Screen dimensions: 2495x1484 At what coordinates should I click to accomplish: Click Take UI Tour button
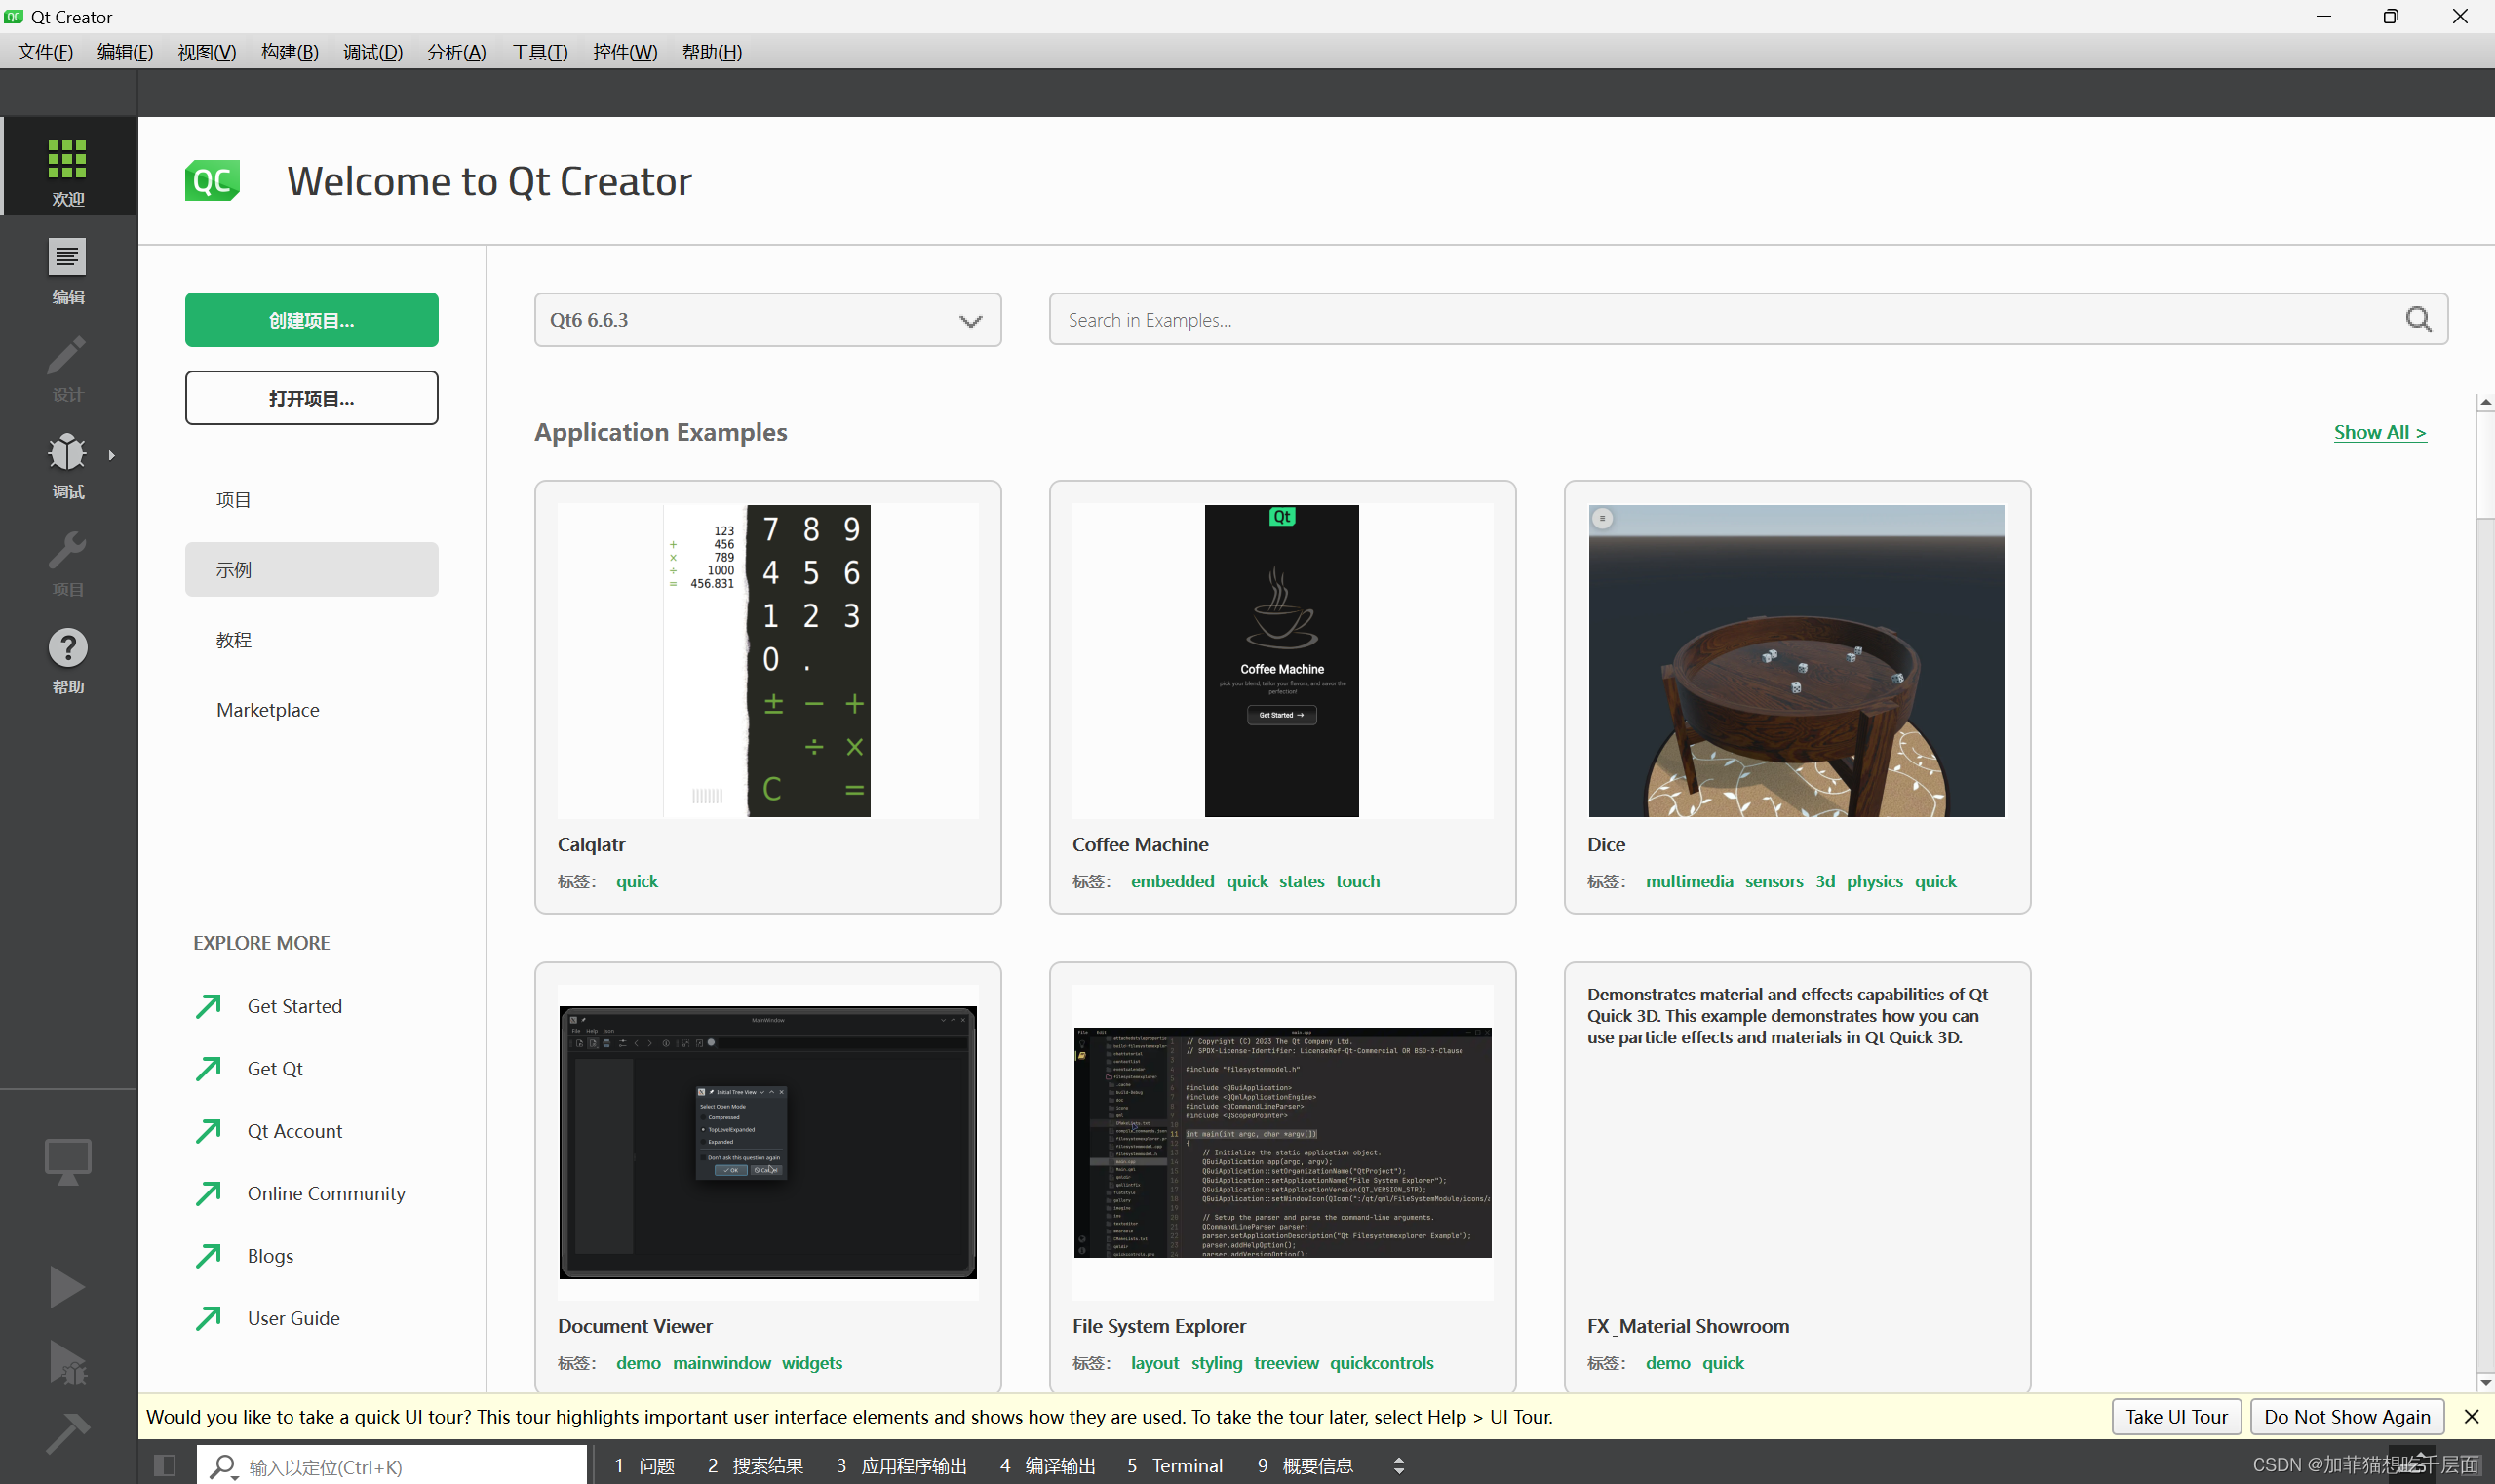[x=2176, y=1416]
